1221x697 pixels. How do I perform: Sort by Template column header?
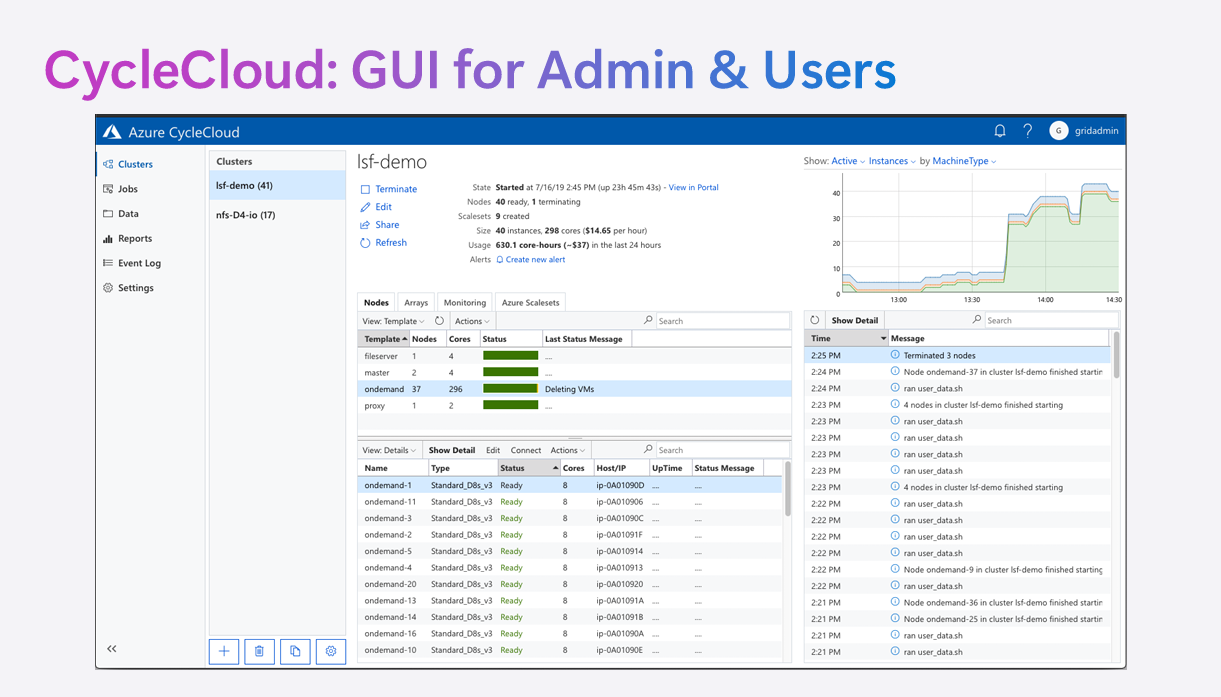[383, 339]
